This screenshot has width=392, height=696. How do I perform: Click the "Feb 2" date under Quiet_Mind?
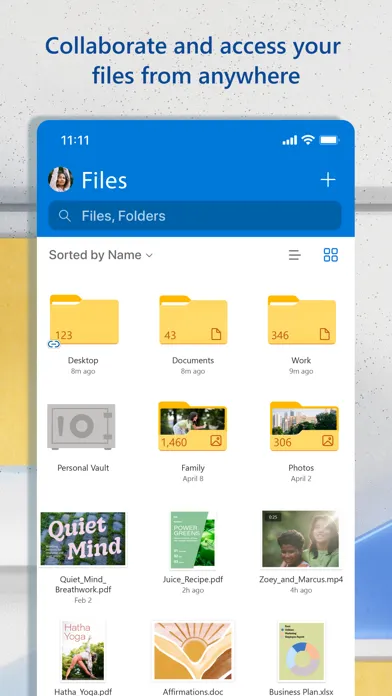click(83, 600)
